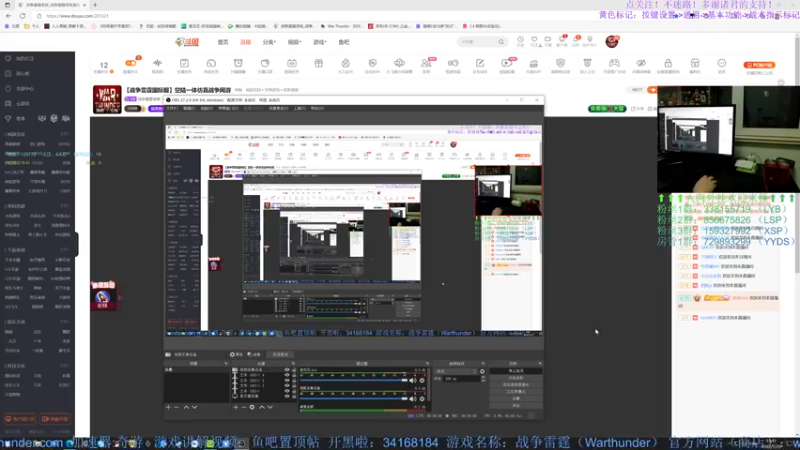
Task: Toggle eye visibility of fourth source row
Action: [x=287, y=386]
